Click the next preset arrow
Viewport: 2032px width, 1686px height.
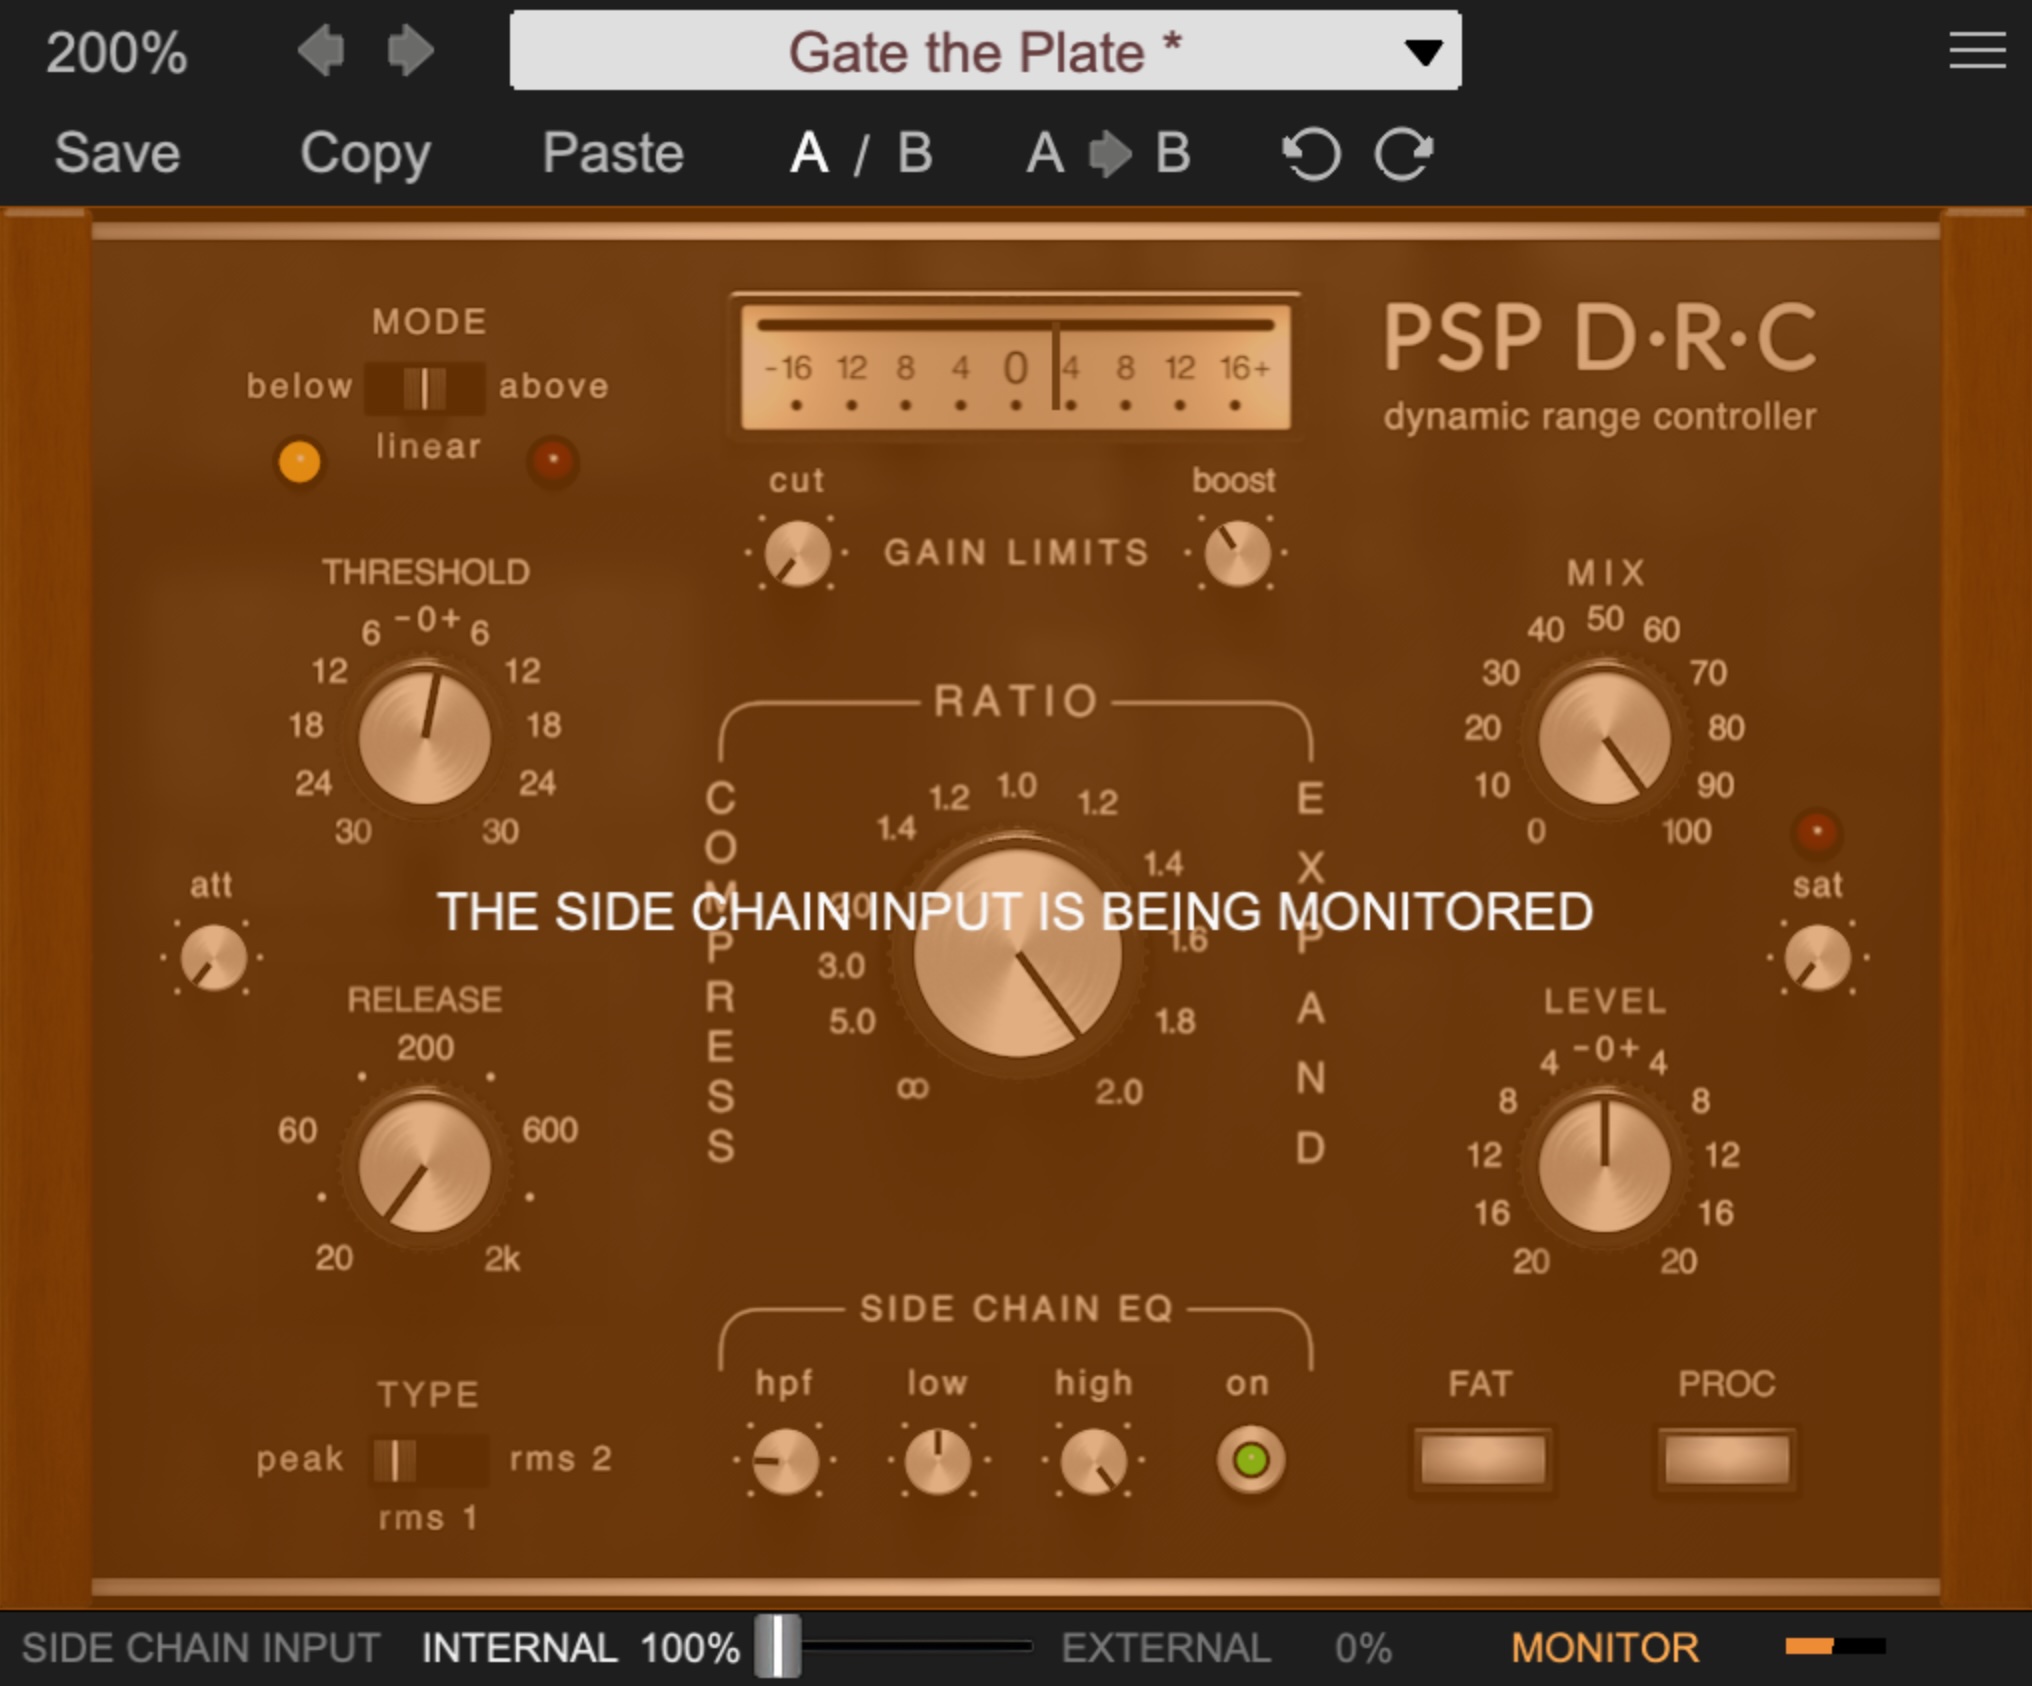pyautogui.click(x=410, y=51)
